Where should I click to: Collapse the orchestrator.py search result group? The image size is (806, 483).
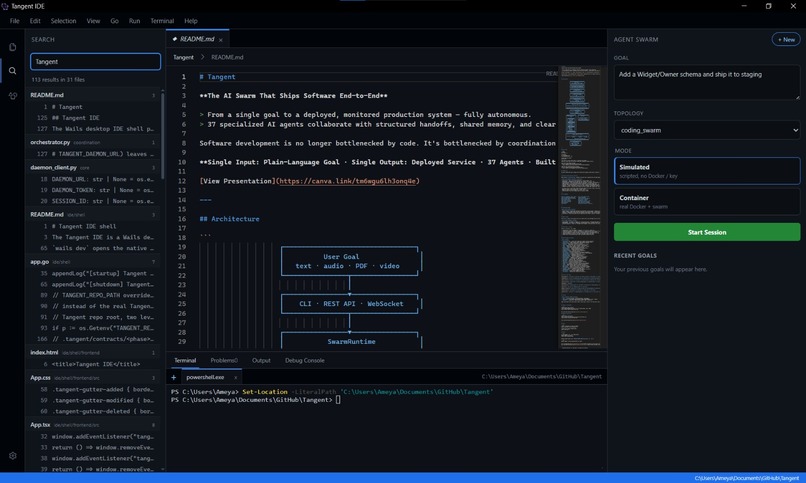click(x=93, y=142)
